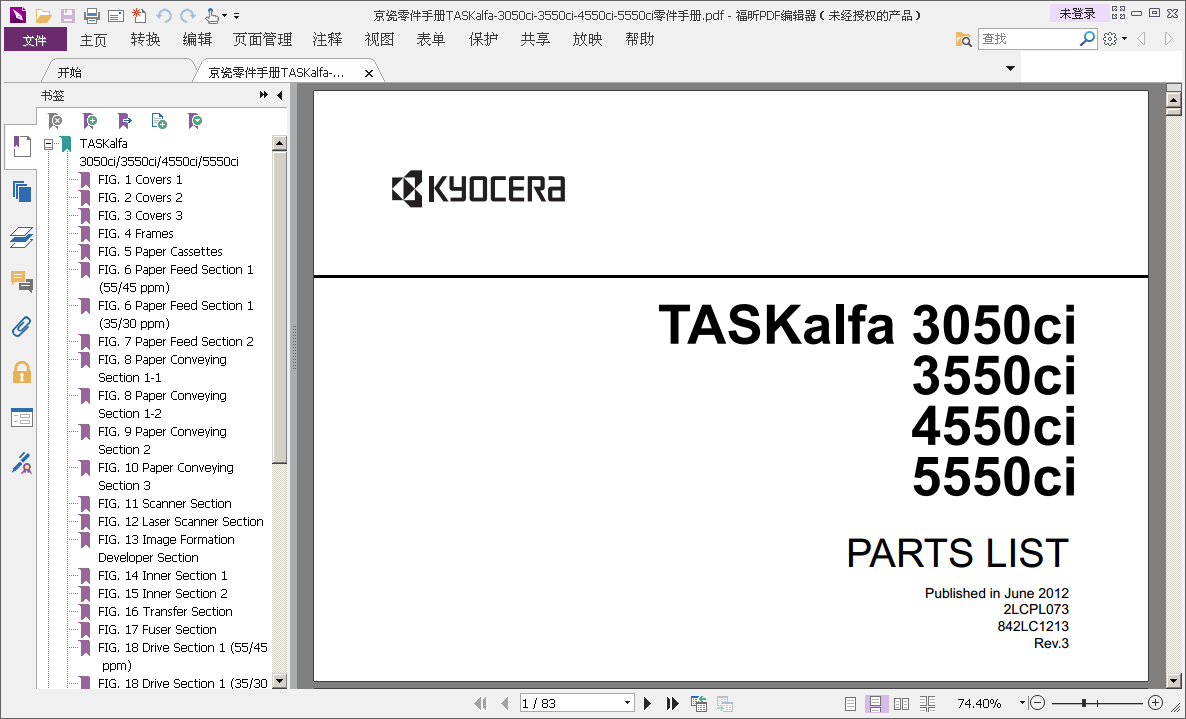The width and height of the screenshot is (1186, 719).
Task: Click the bookmark panel vertical scrollbar thumb
Action: pyautogui.click(x=279, y=306)
